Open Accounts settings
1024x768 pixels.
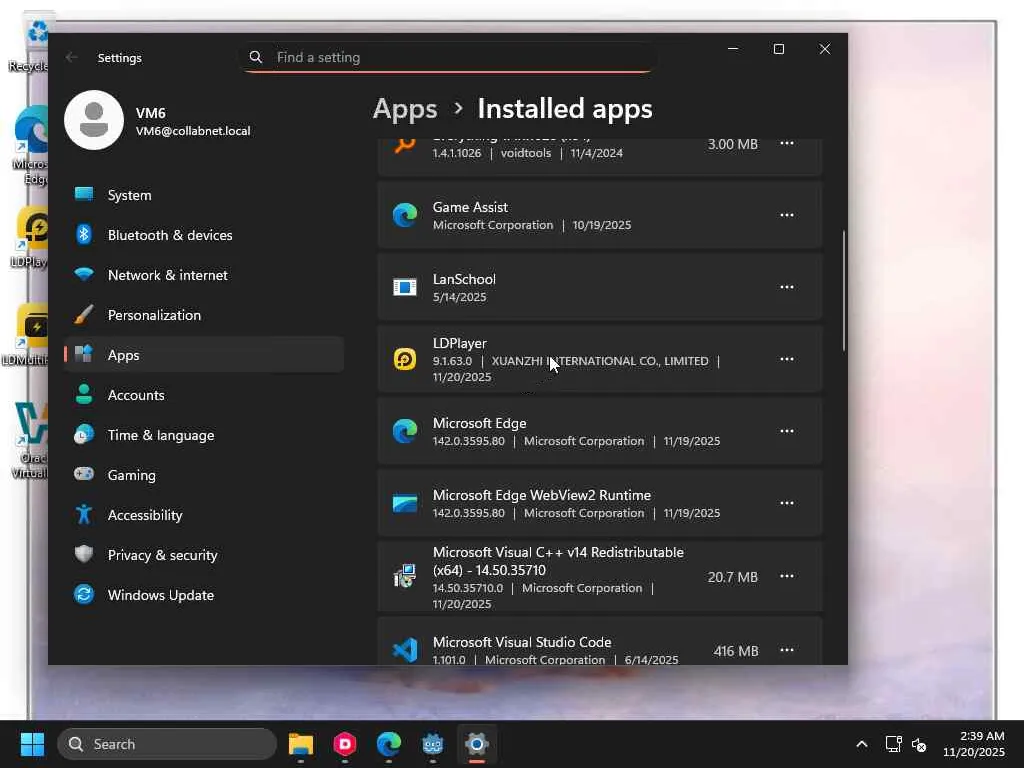click(x=204, y=394)
